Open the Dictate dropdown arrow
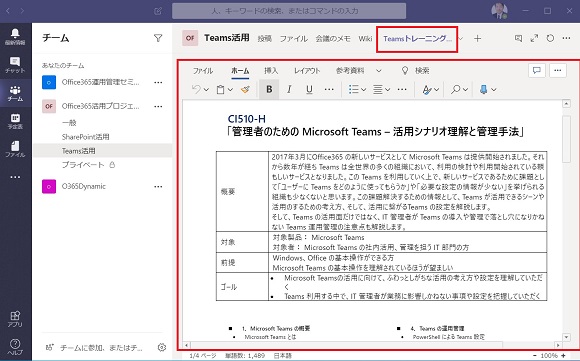The width and height of the screenshot is (580, 361). click(x=493, y=90)
